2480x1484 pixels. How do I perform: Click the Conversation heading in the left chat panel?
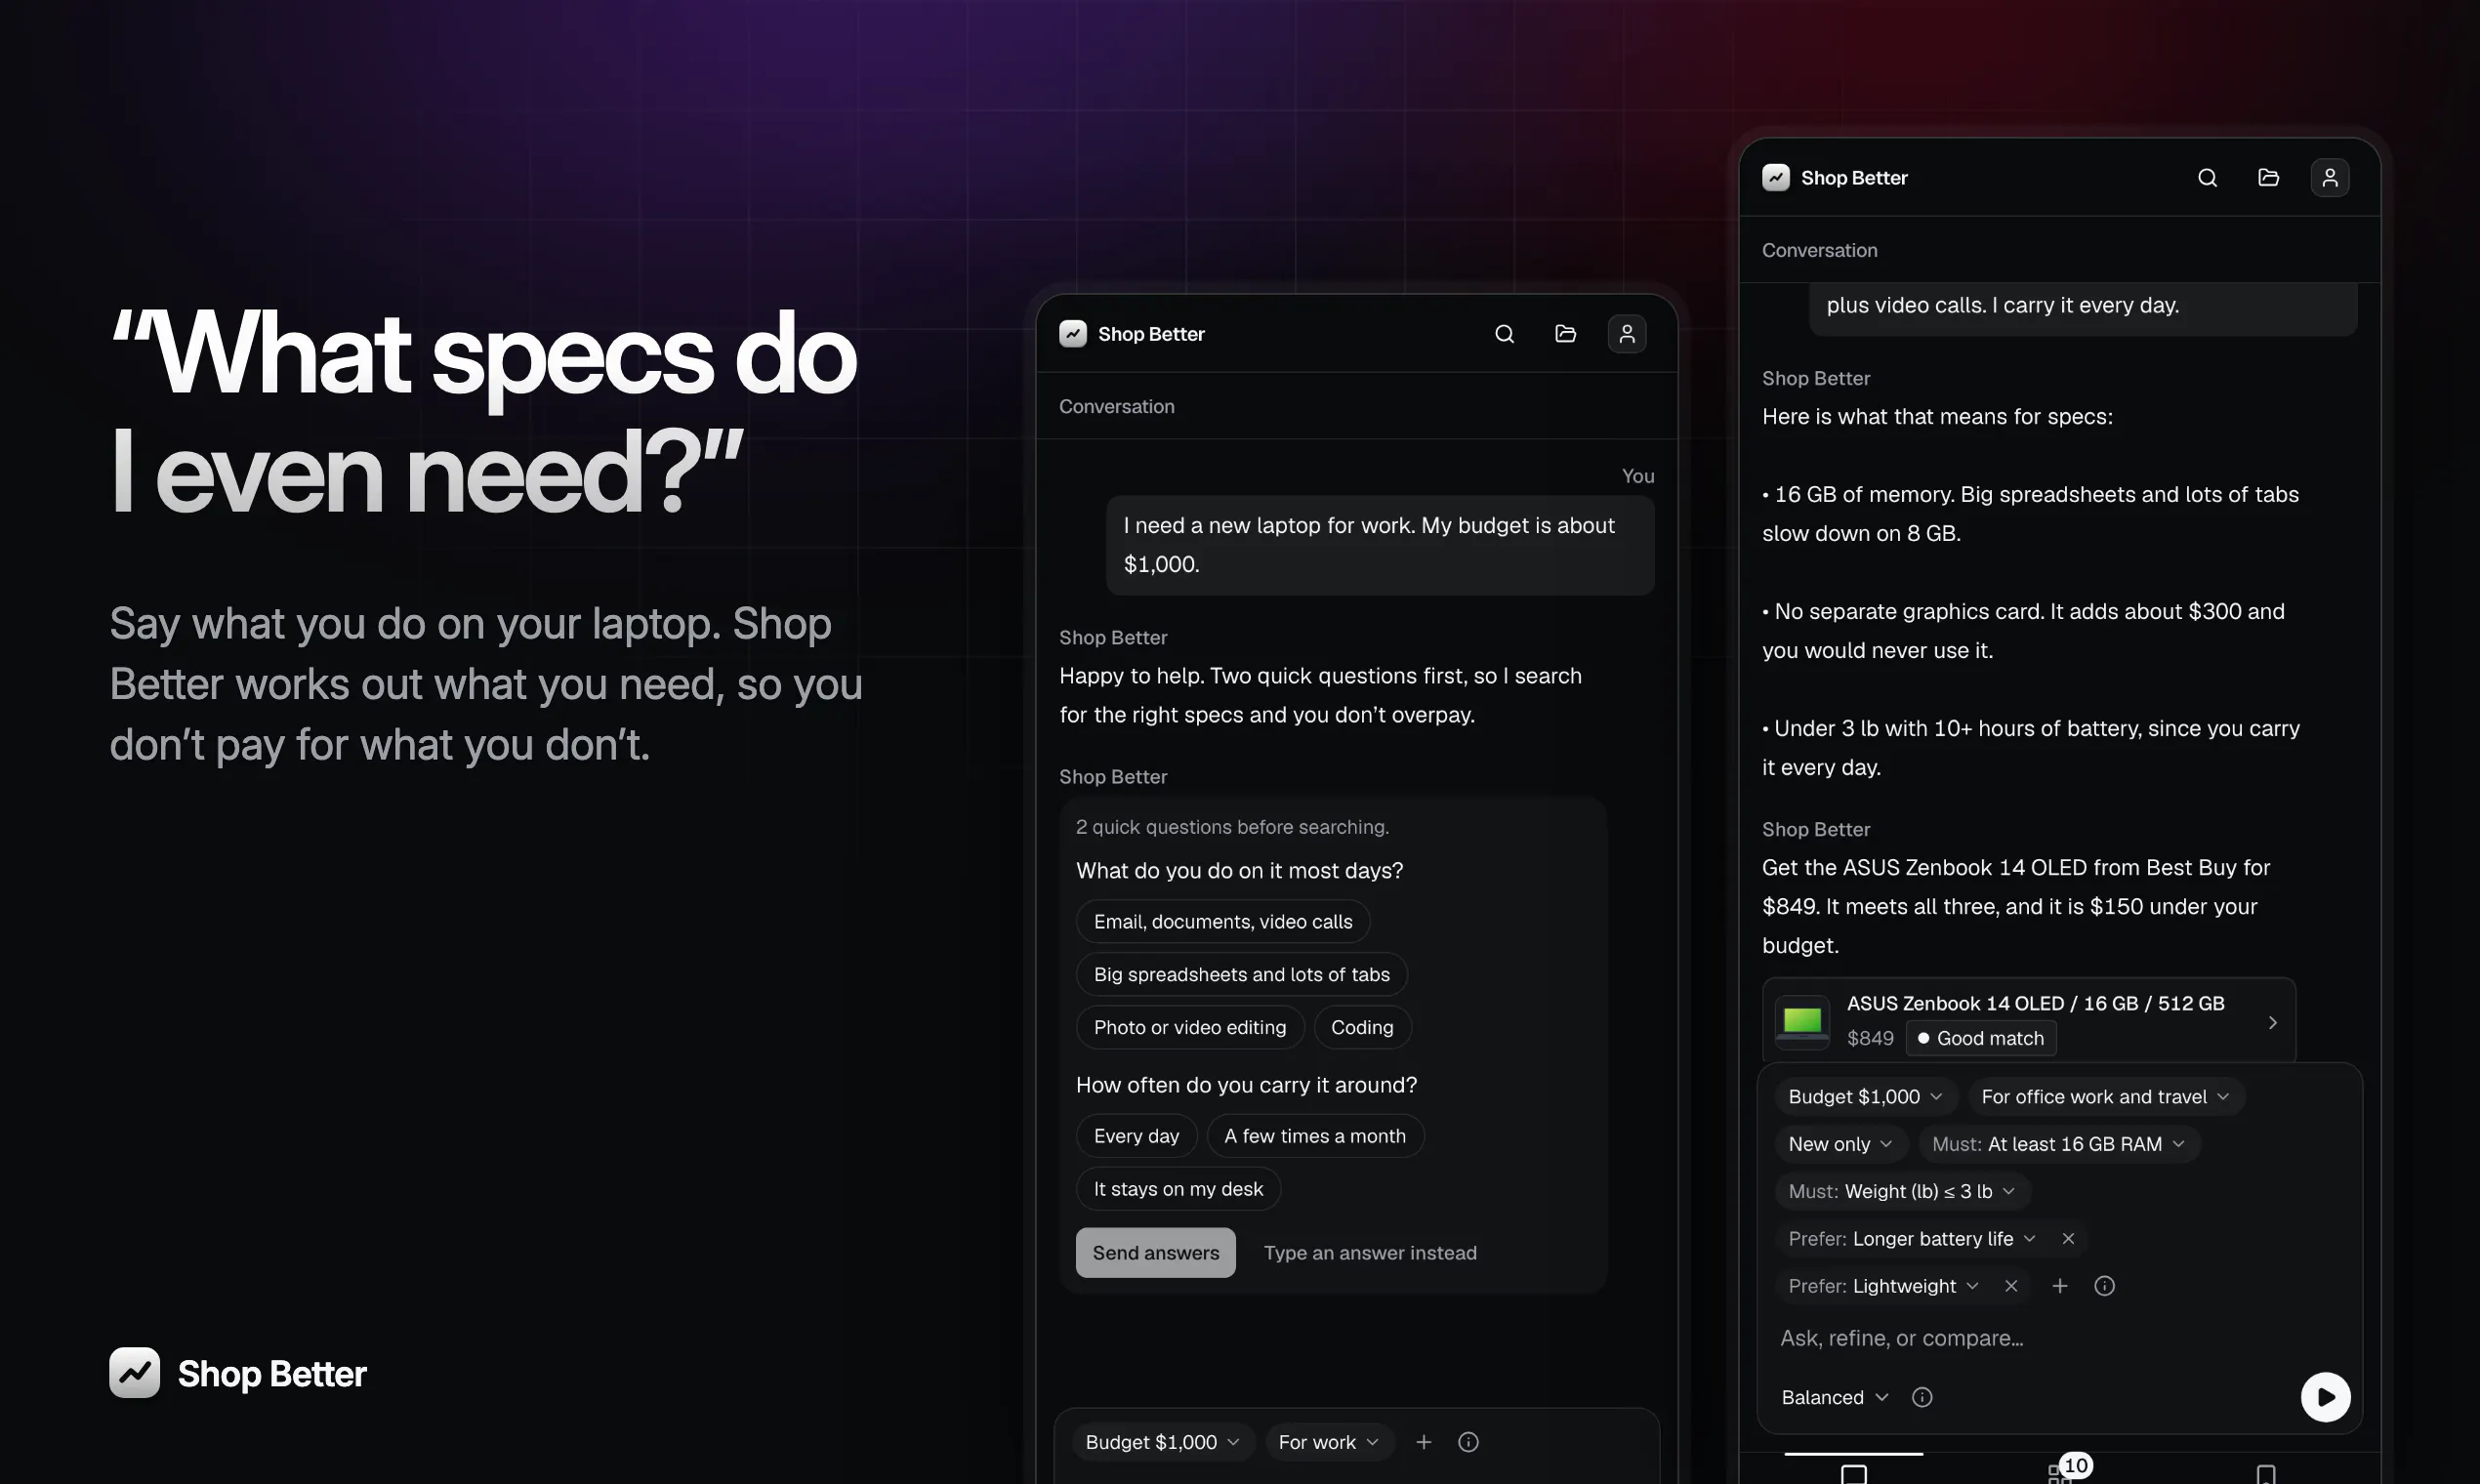tap(1117, 407)
